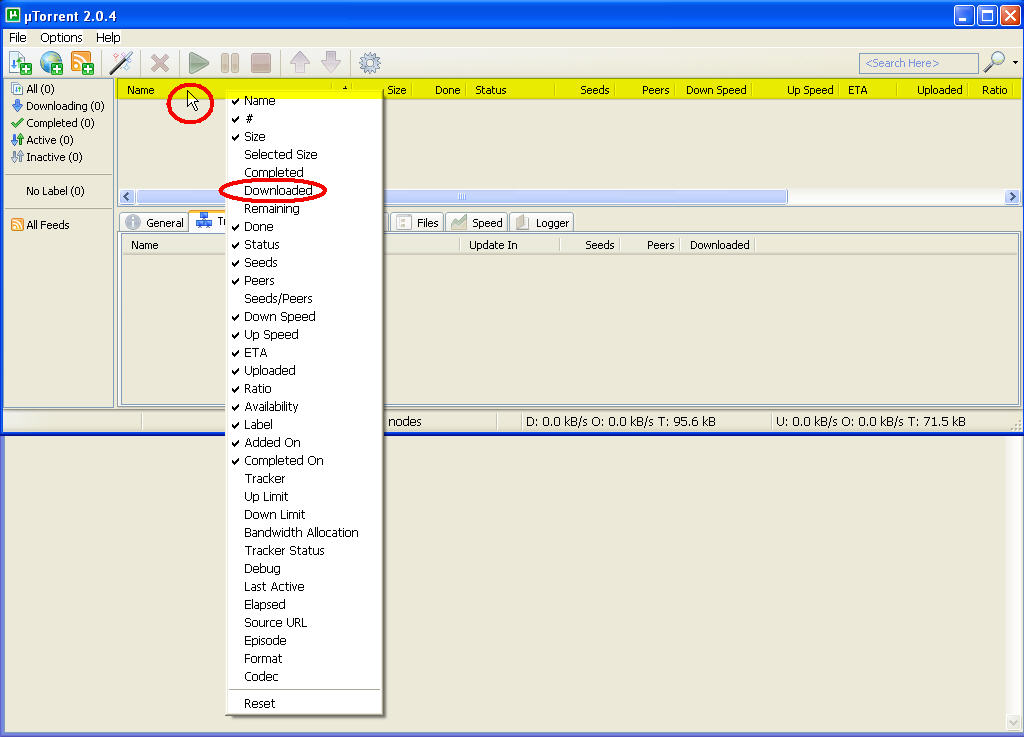1024x737 pixels.
Task: Open the Options menu
Action: (61, 38)
